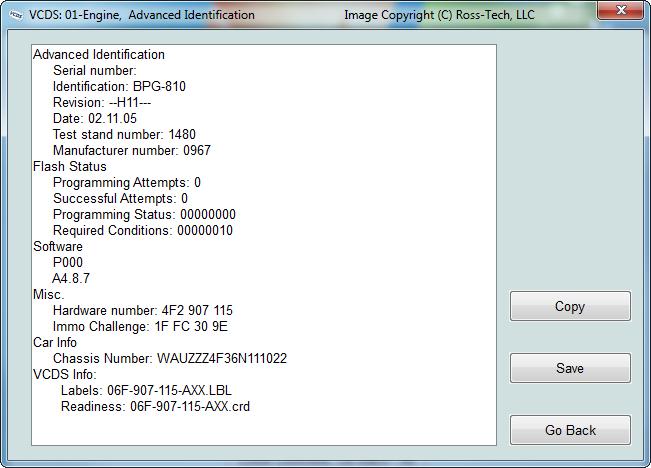Click the 'Software' heading

(58, 246)
